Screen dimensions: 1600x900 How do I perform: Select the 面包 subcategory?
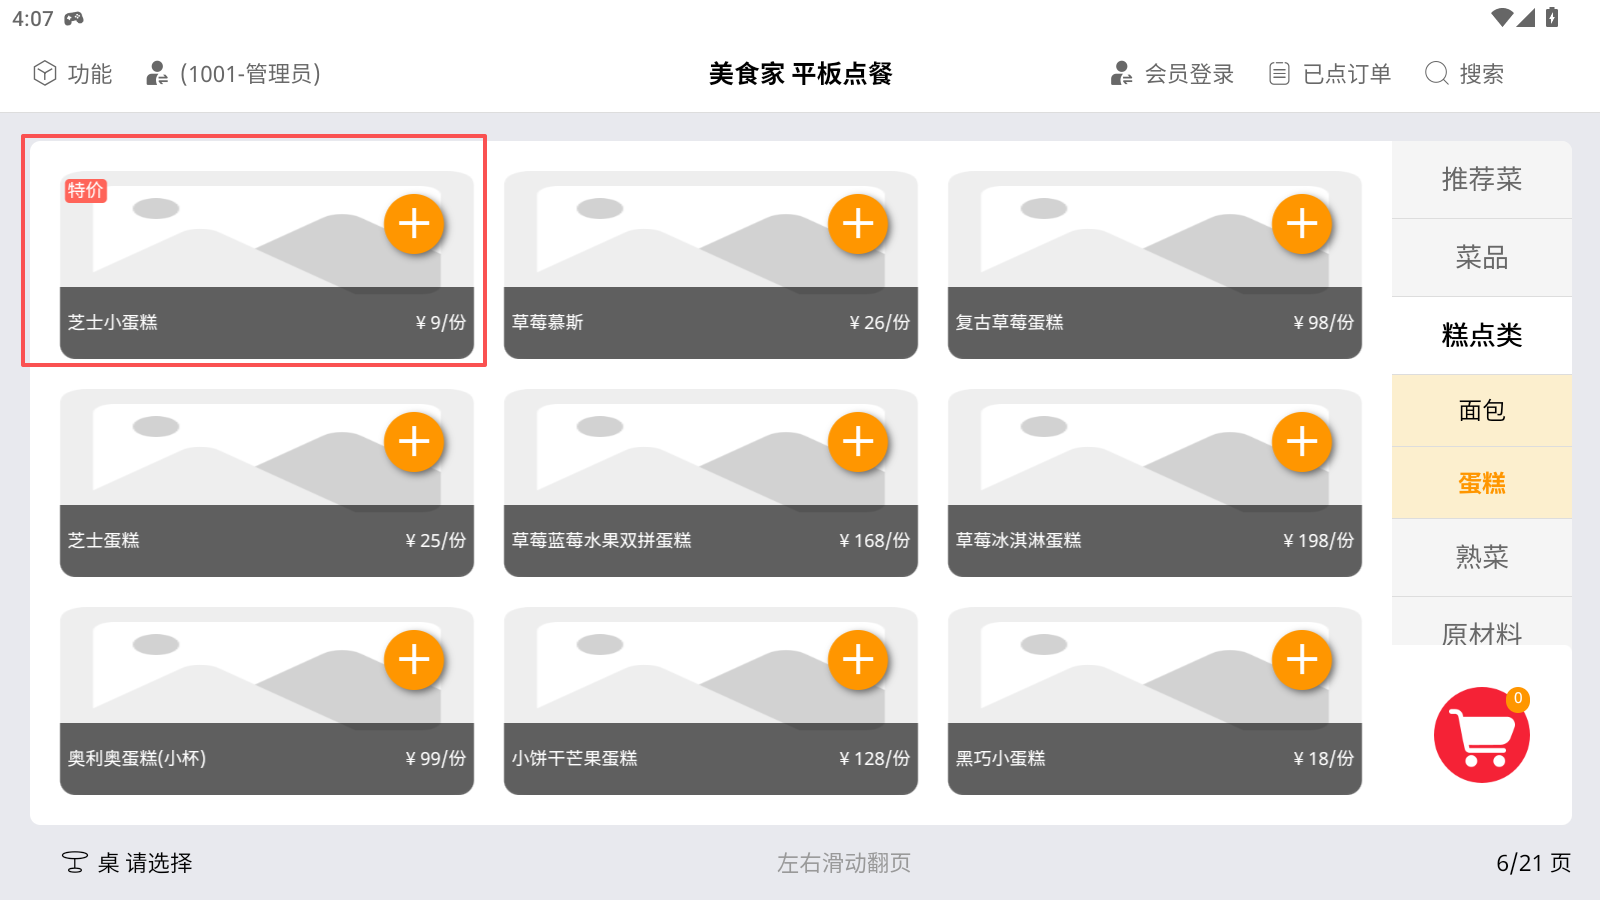(1481, 411)
